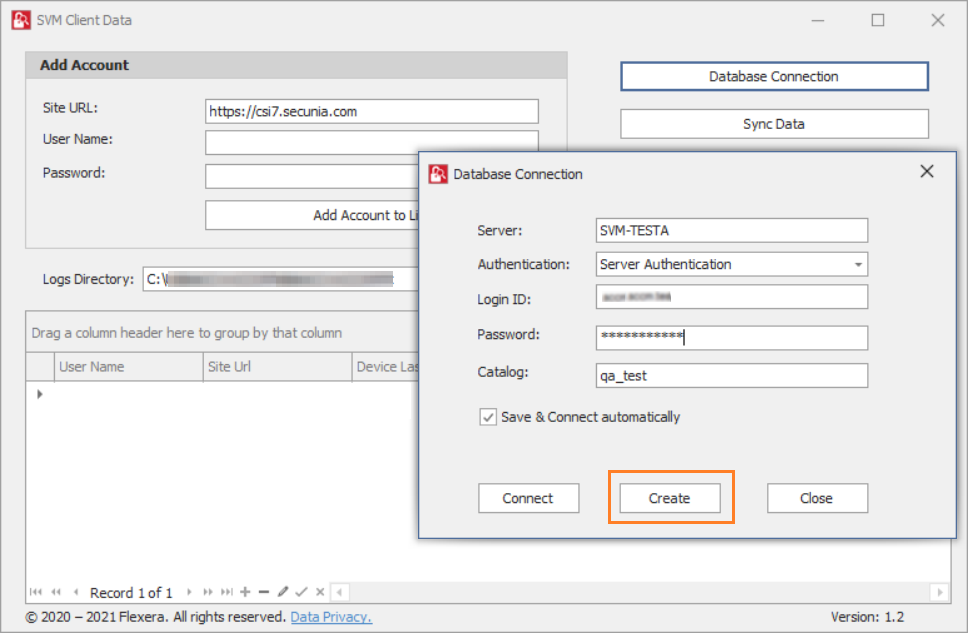The height and width of the screenshot is (633, 968).
Task: Open the Data Privacy link
Action: [331, 617]
